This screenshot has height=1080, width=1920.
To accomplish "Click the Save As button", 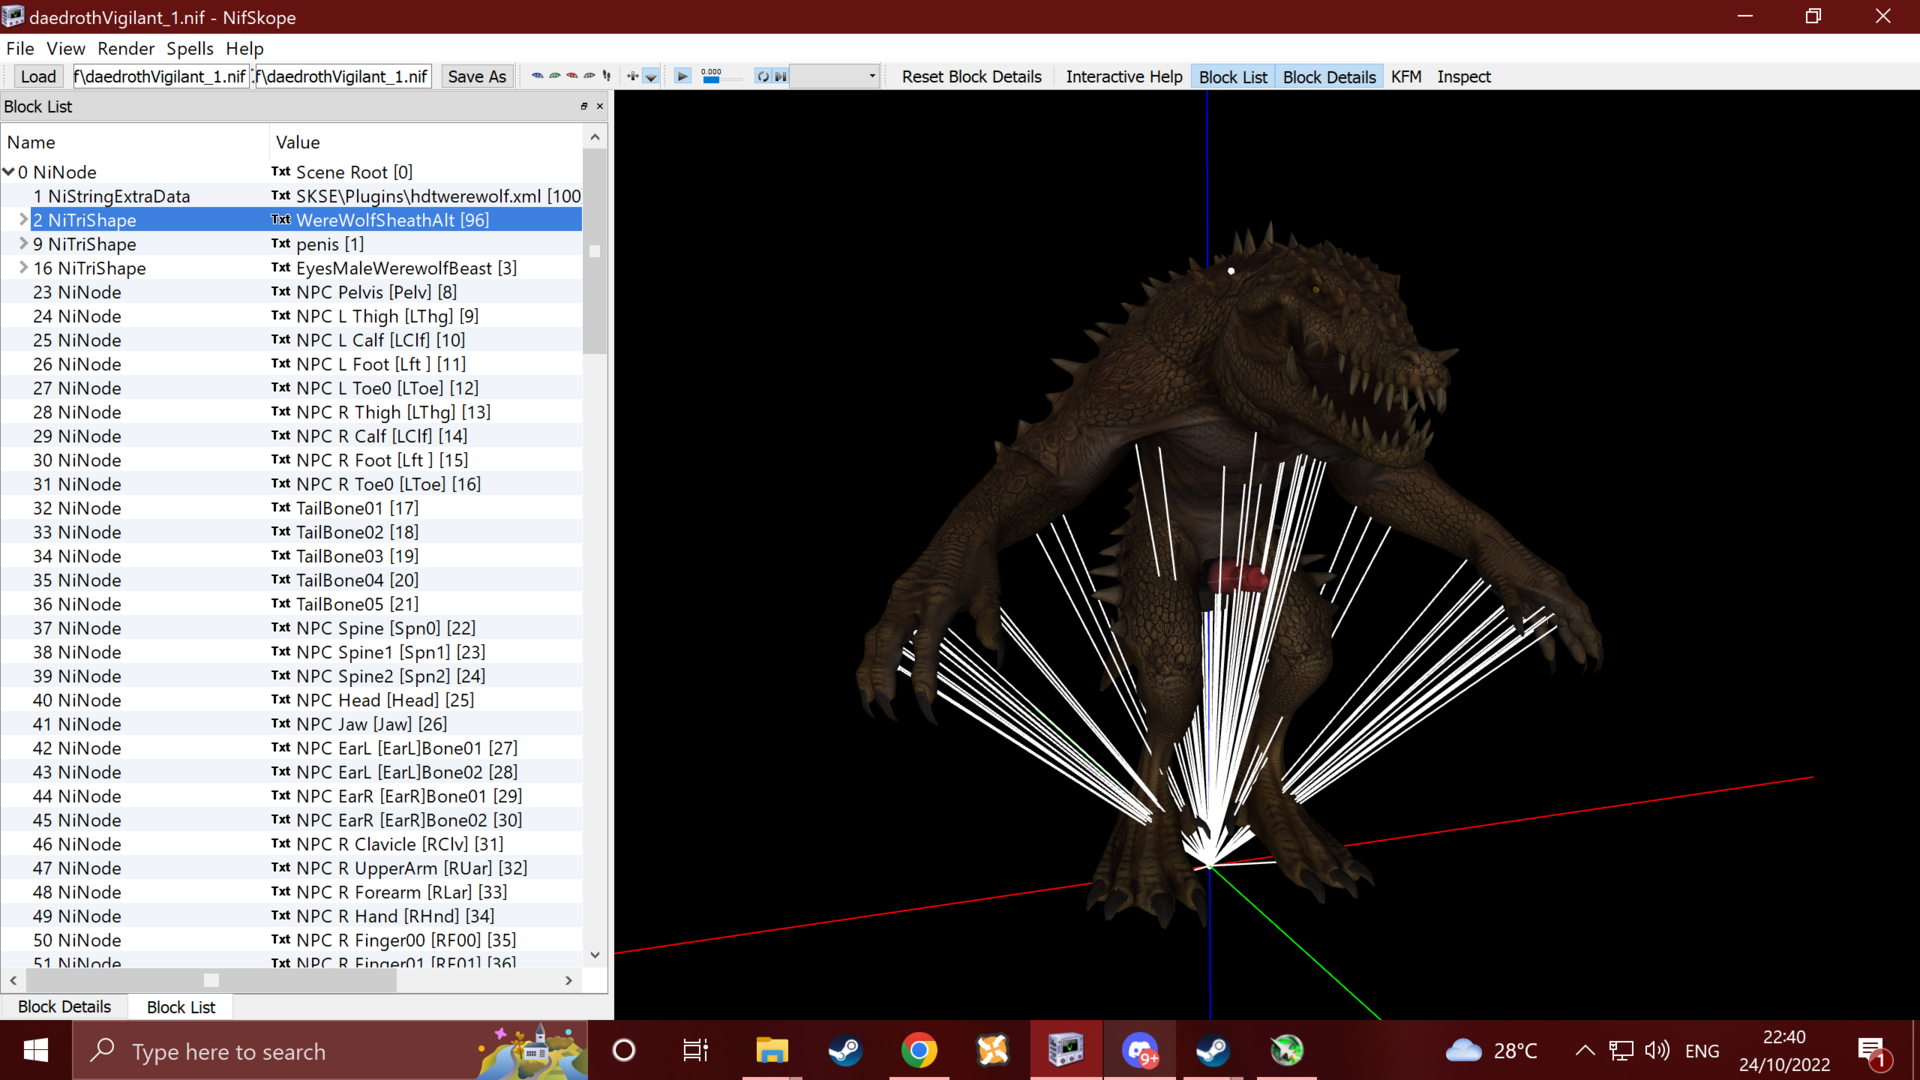I will tap(477, 76).
